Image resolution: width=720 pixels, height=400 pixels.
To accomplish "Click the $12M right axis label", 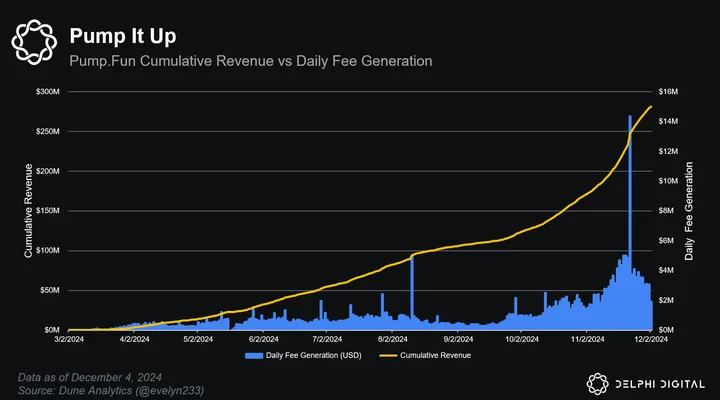I will 668,151.
